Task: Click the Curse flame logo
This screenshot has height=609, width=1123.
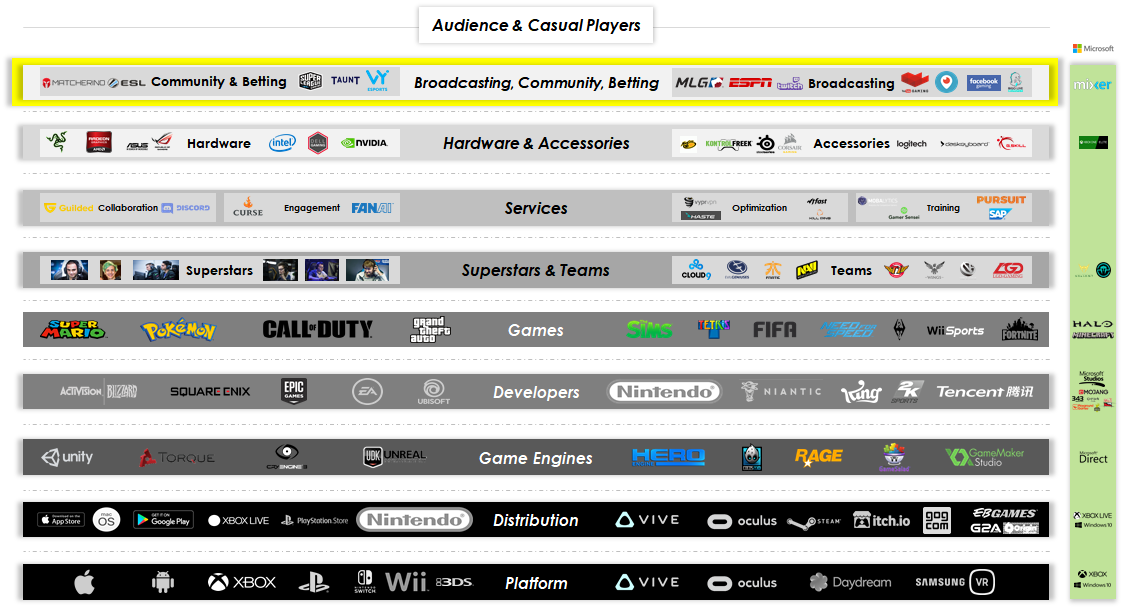Action: pyautogui.click(x=248, y=207)
